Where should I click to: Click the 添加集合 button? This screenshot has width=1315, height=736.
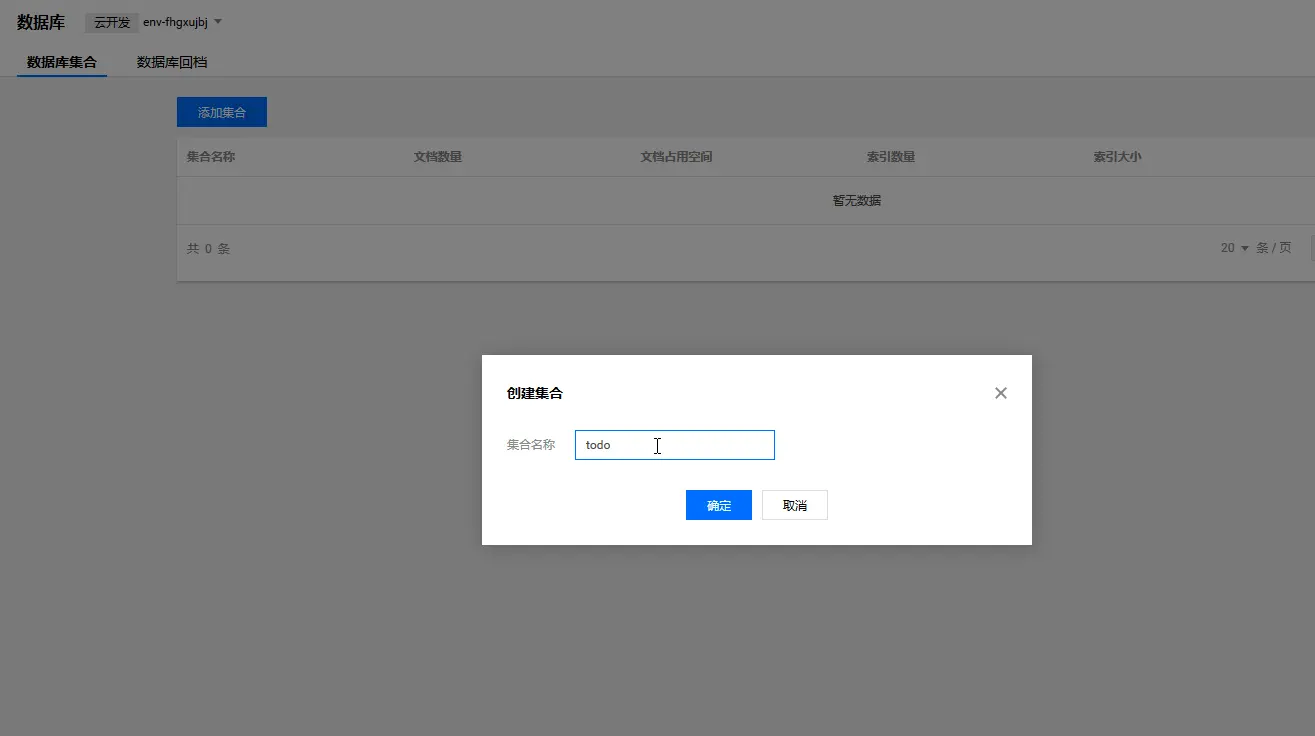point(222,112)
